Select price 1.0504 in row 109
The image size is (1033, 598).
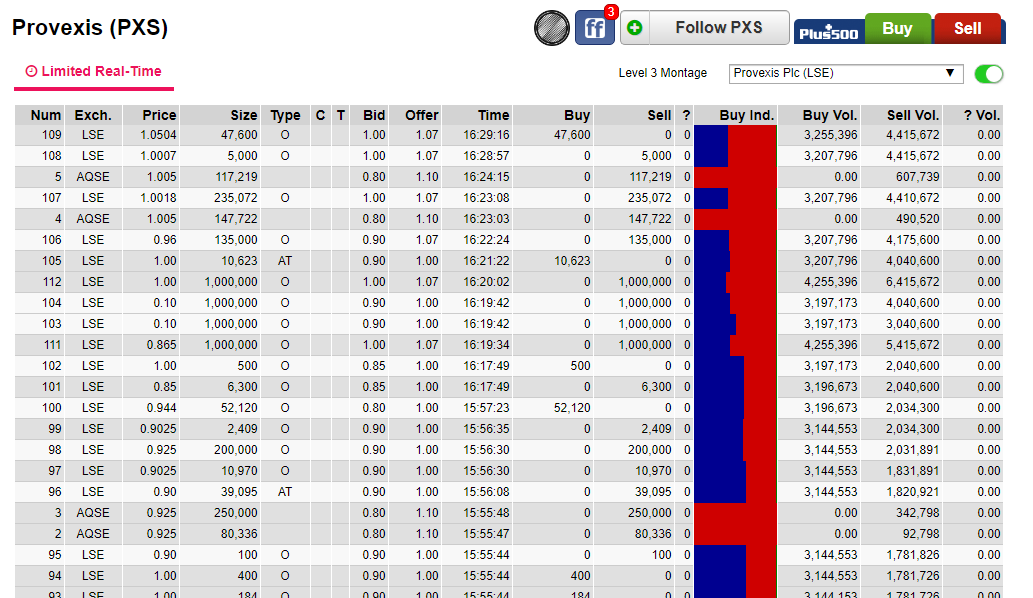pos(158,135)
